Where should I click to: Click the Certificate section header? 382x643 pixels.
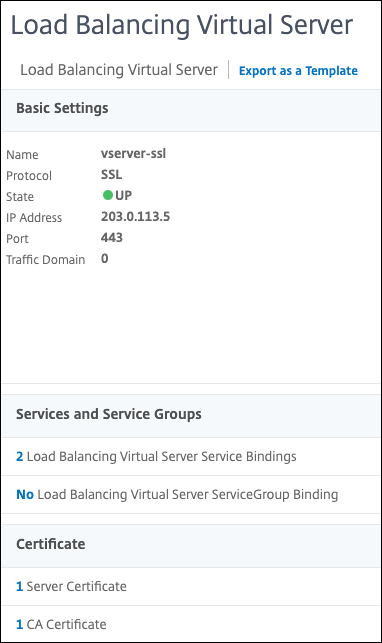(x=191, y=546)
